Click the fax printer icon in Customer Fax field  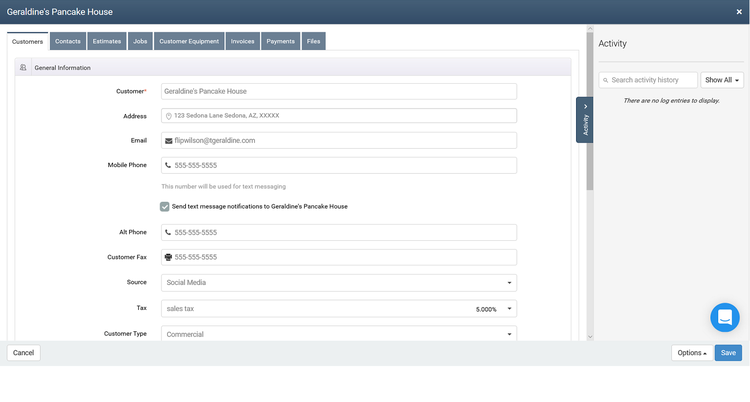click(168, 257)
